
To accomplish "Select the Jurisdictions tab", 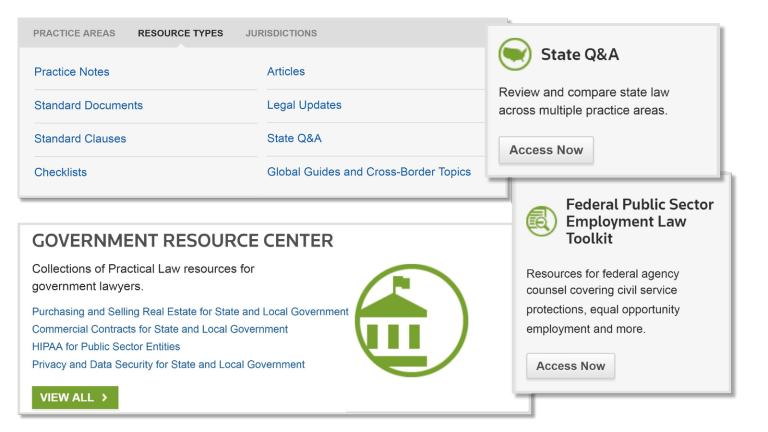I will [x=281, y=33].
